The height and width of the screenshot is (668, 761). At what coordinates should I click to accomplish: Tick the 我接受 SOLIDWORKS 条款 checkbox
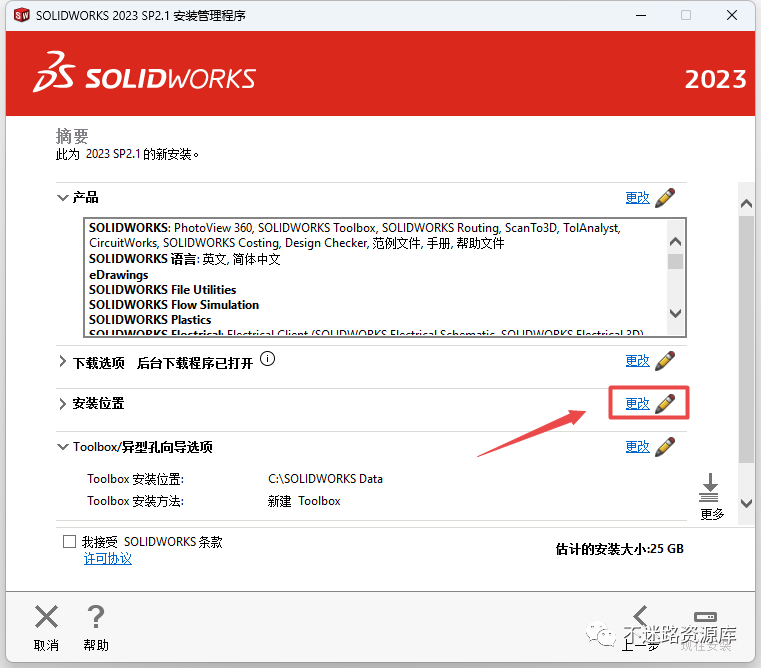click(x=69, y=541)
